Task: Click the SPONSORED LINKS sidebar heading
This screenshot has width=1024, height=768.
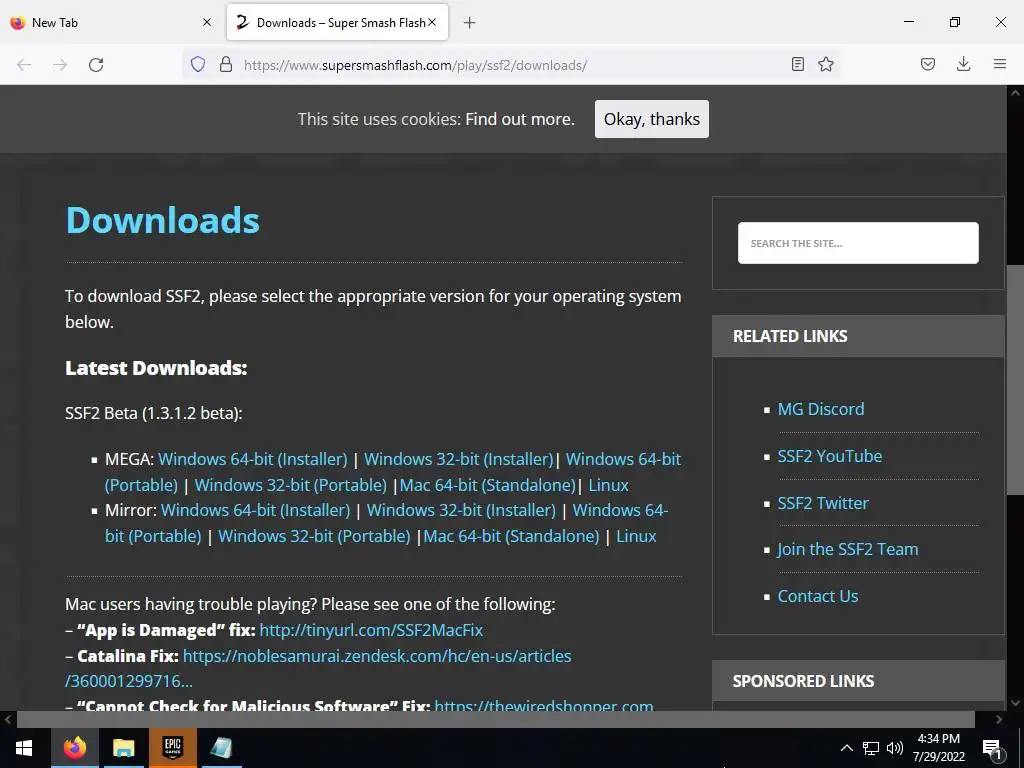Action: pyautogui.click(x=803, y=681)
